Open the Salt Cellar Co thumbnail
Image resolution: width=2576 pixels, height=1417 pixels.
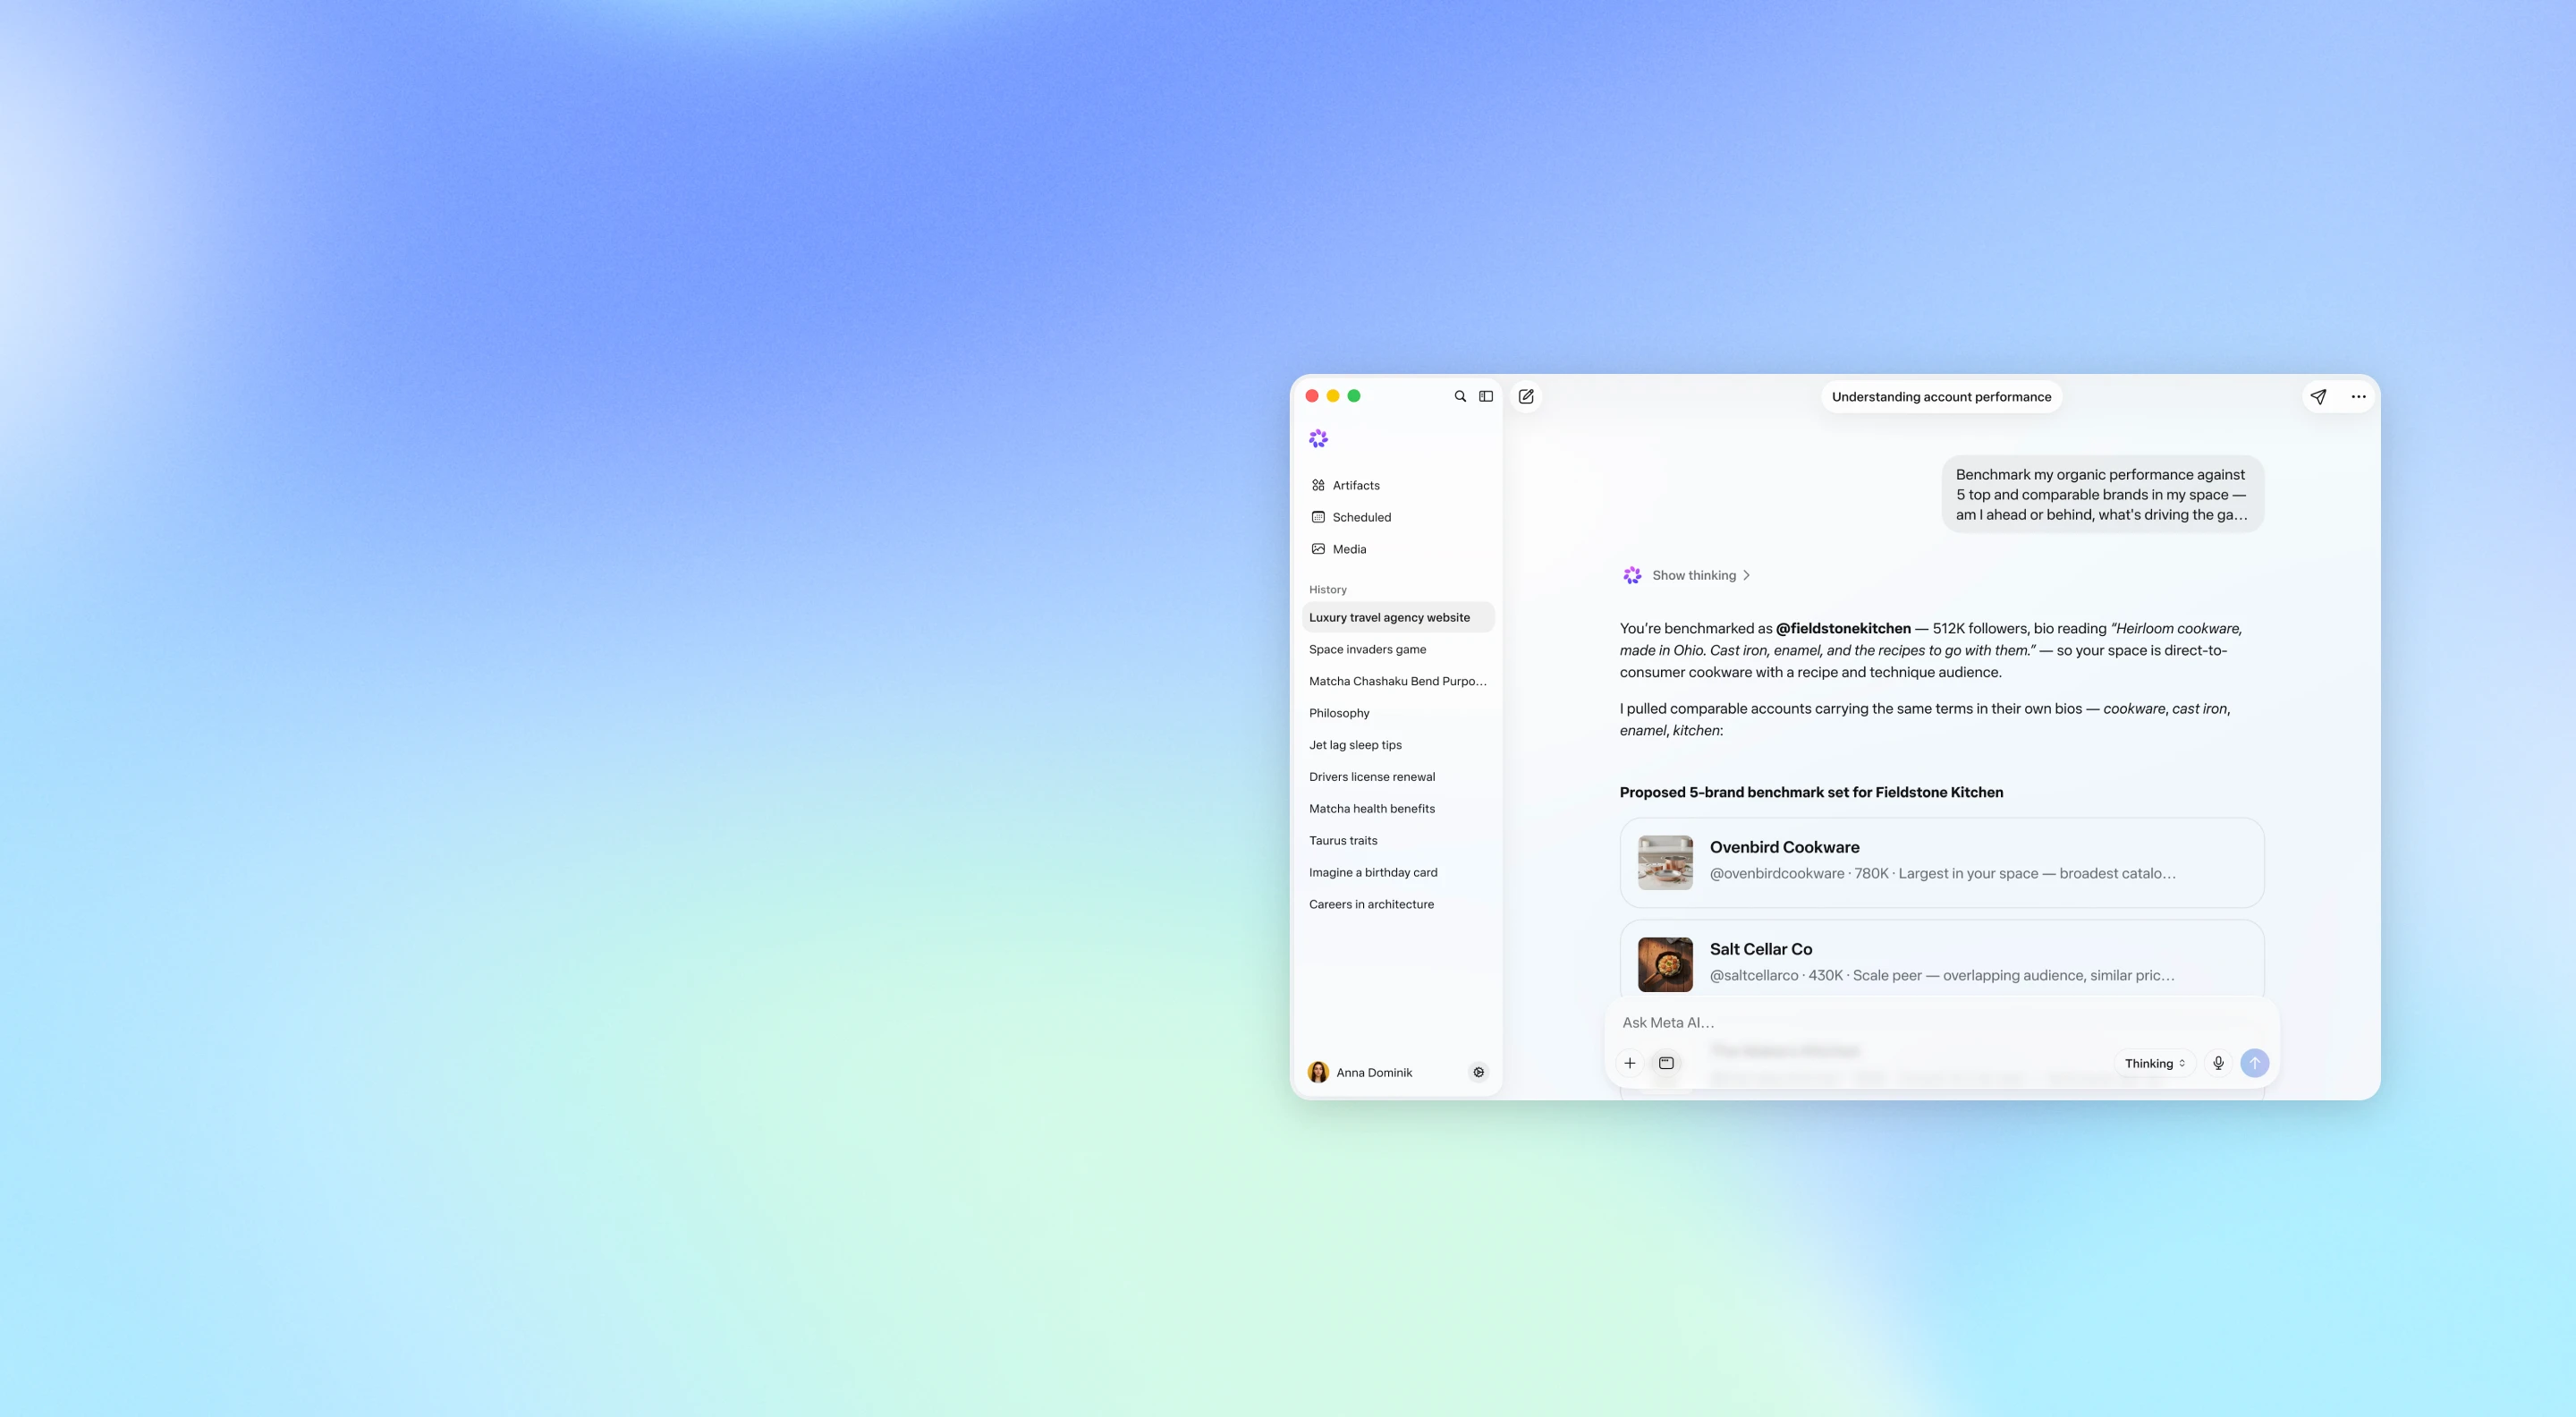point(1665,965)
